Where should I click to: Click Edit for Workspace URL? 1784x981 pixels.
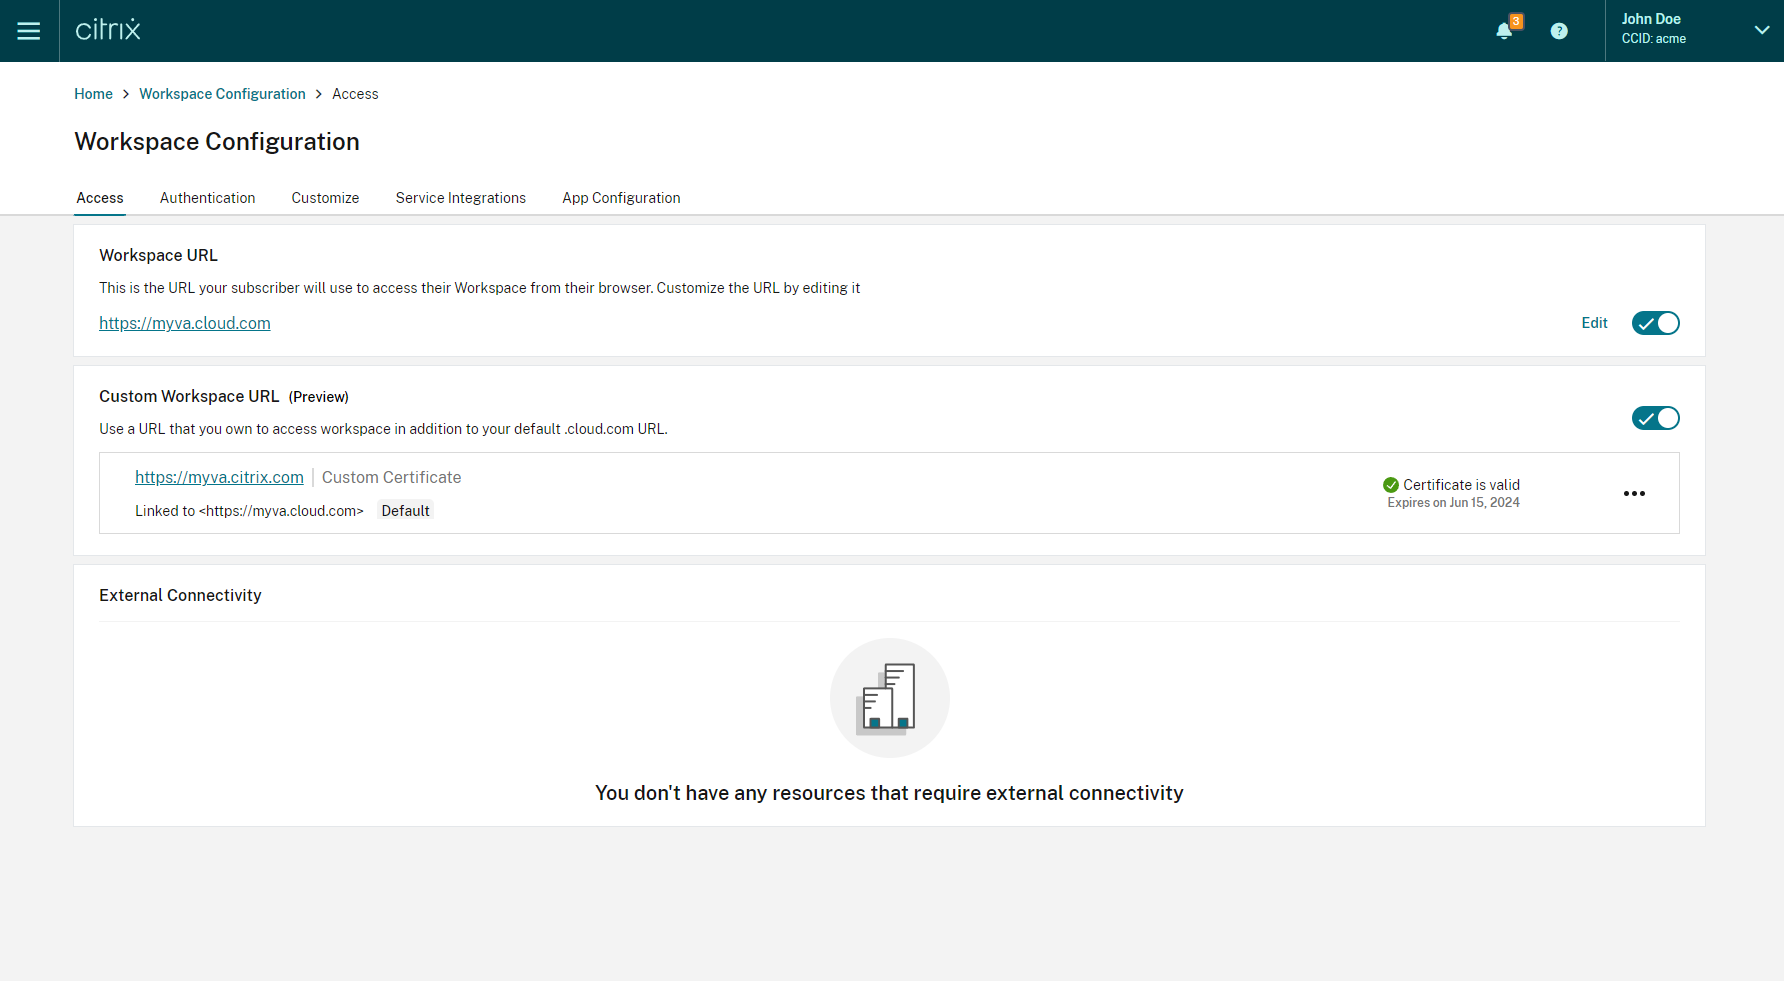click(x=1594, y=323)
